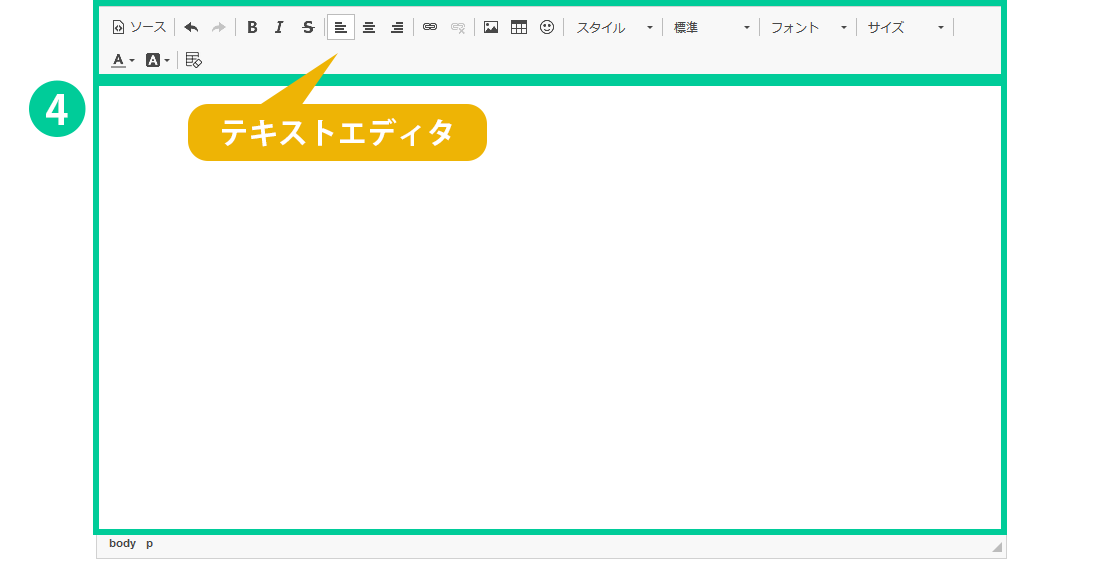The width and height of the screenshot is (1100, 564).
Task: Open the スタイル (Style) dropdown
Action: pyautogui.click(x=614, y=27)
